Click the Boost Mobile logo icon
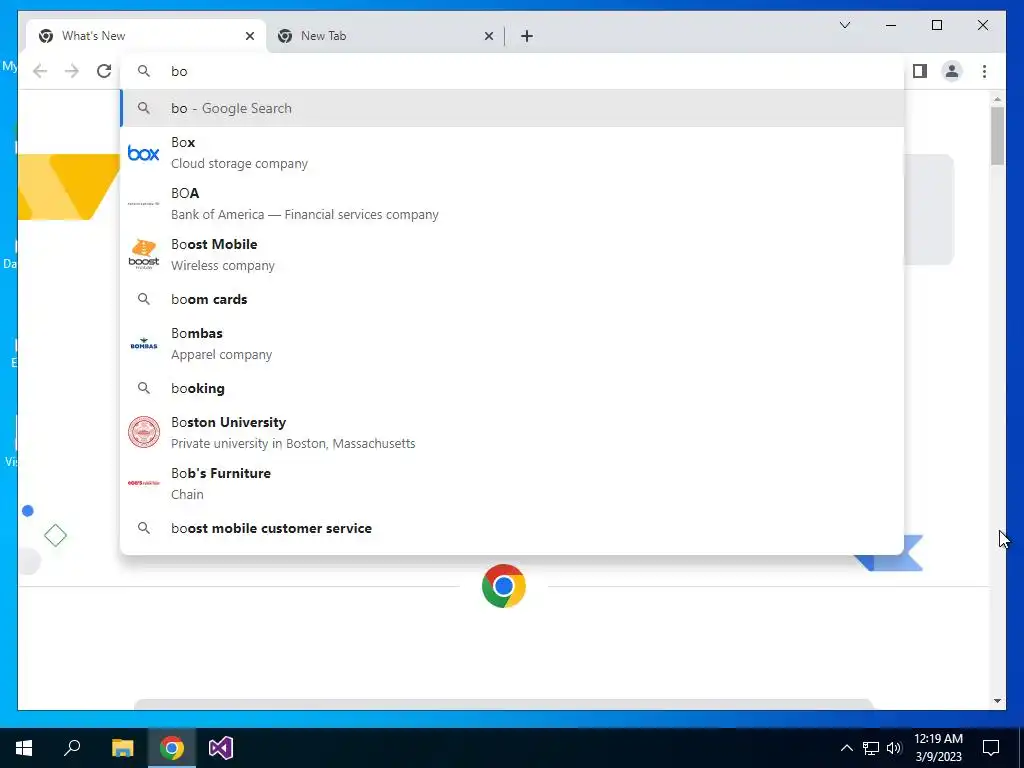The height and width of the screenshot is (768, 1024). click(144, 254)
